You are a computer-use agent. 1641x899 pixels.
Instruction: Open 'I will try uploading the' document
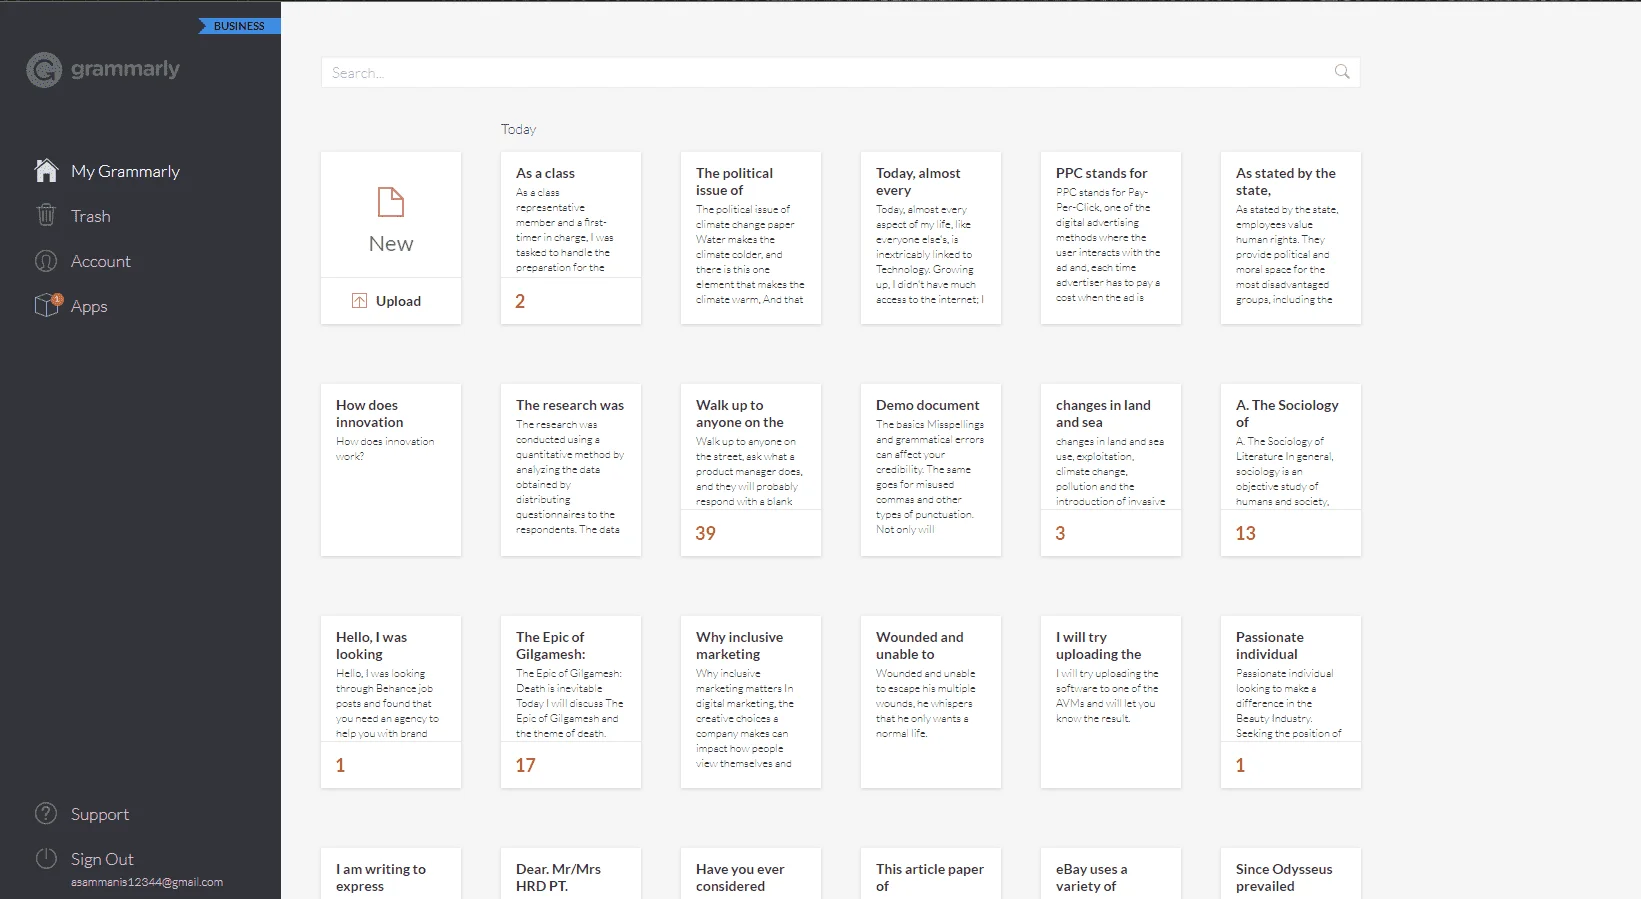tap(1111, 702)
